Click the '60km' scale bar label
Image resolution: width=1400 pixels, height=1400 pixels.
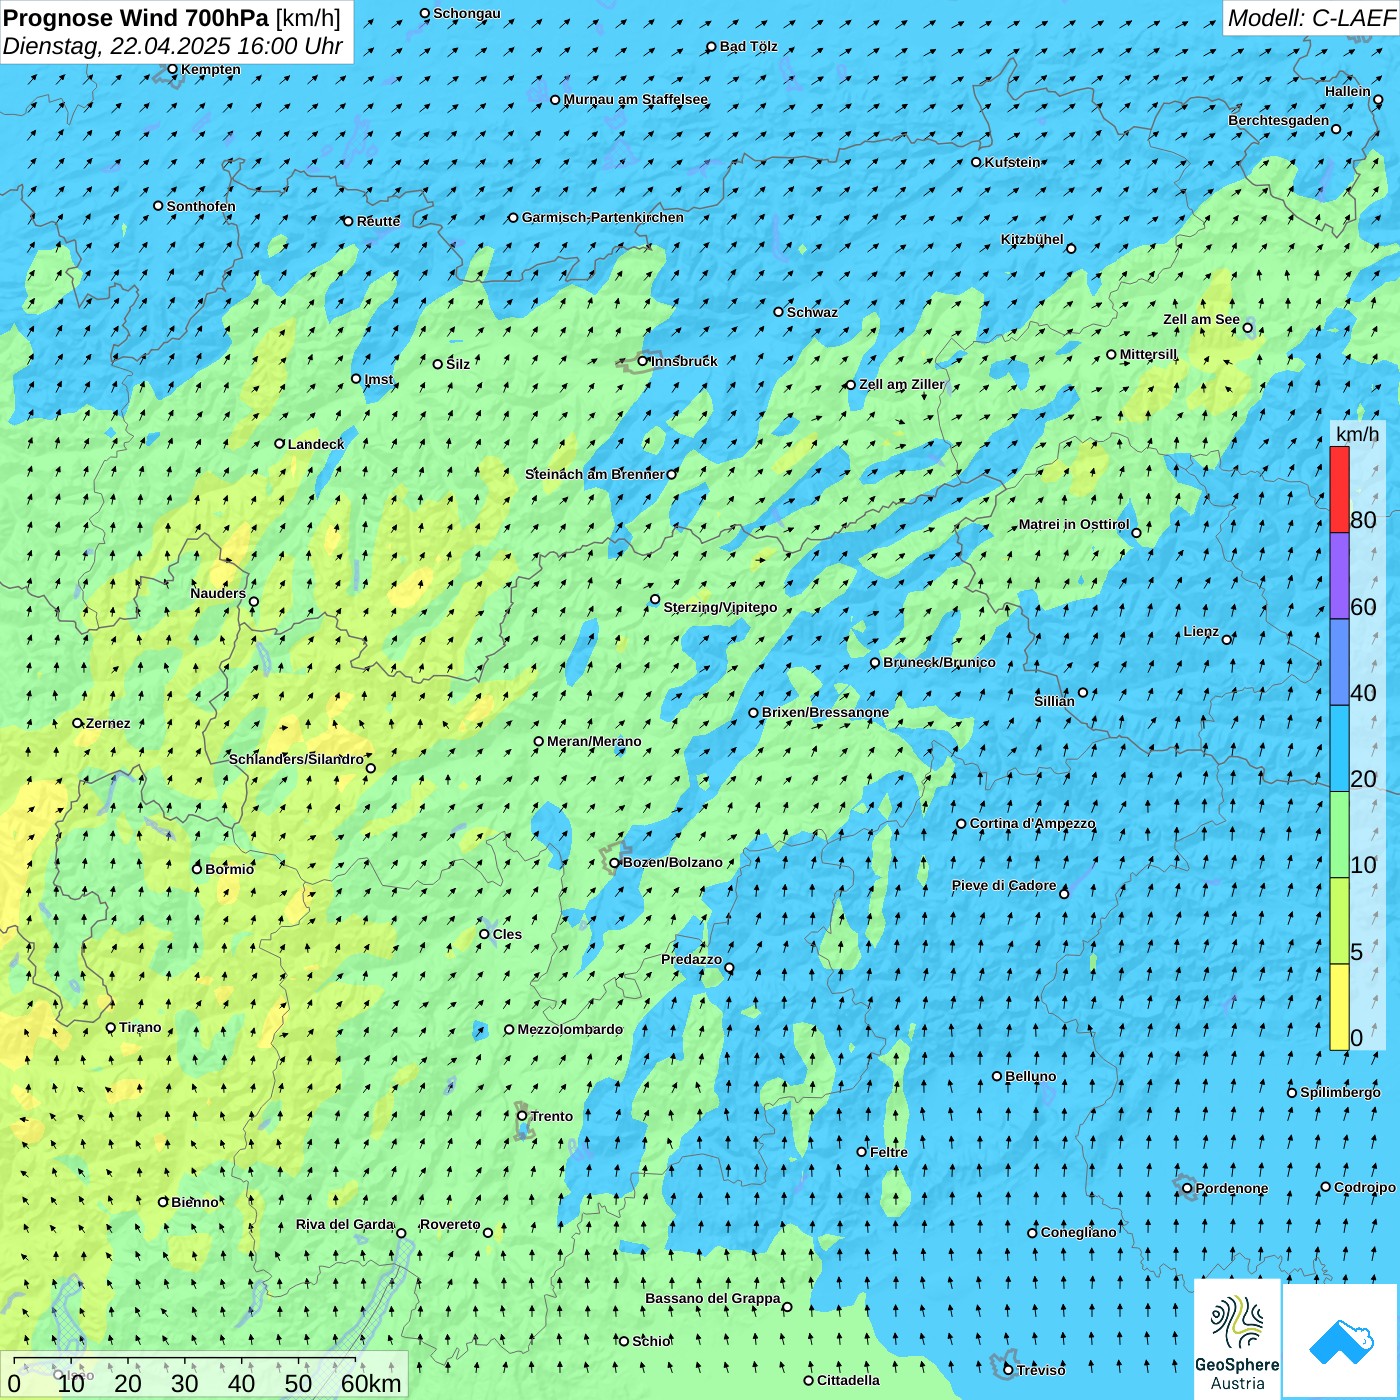(371, 1383)
